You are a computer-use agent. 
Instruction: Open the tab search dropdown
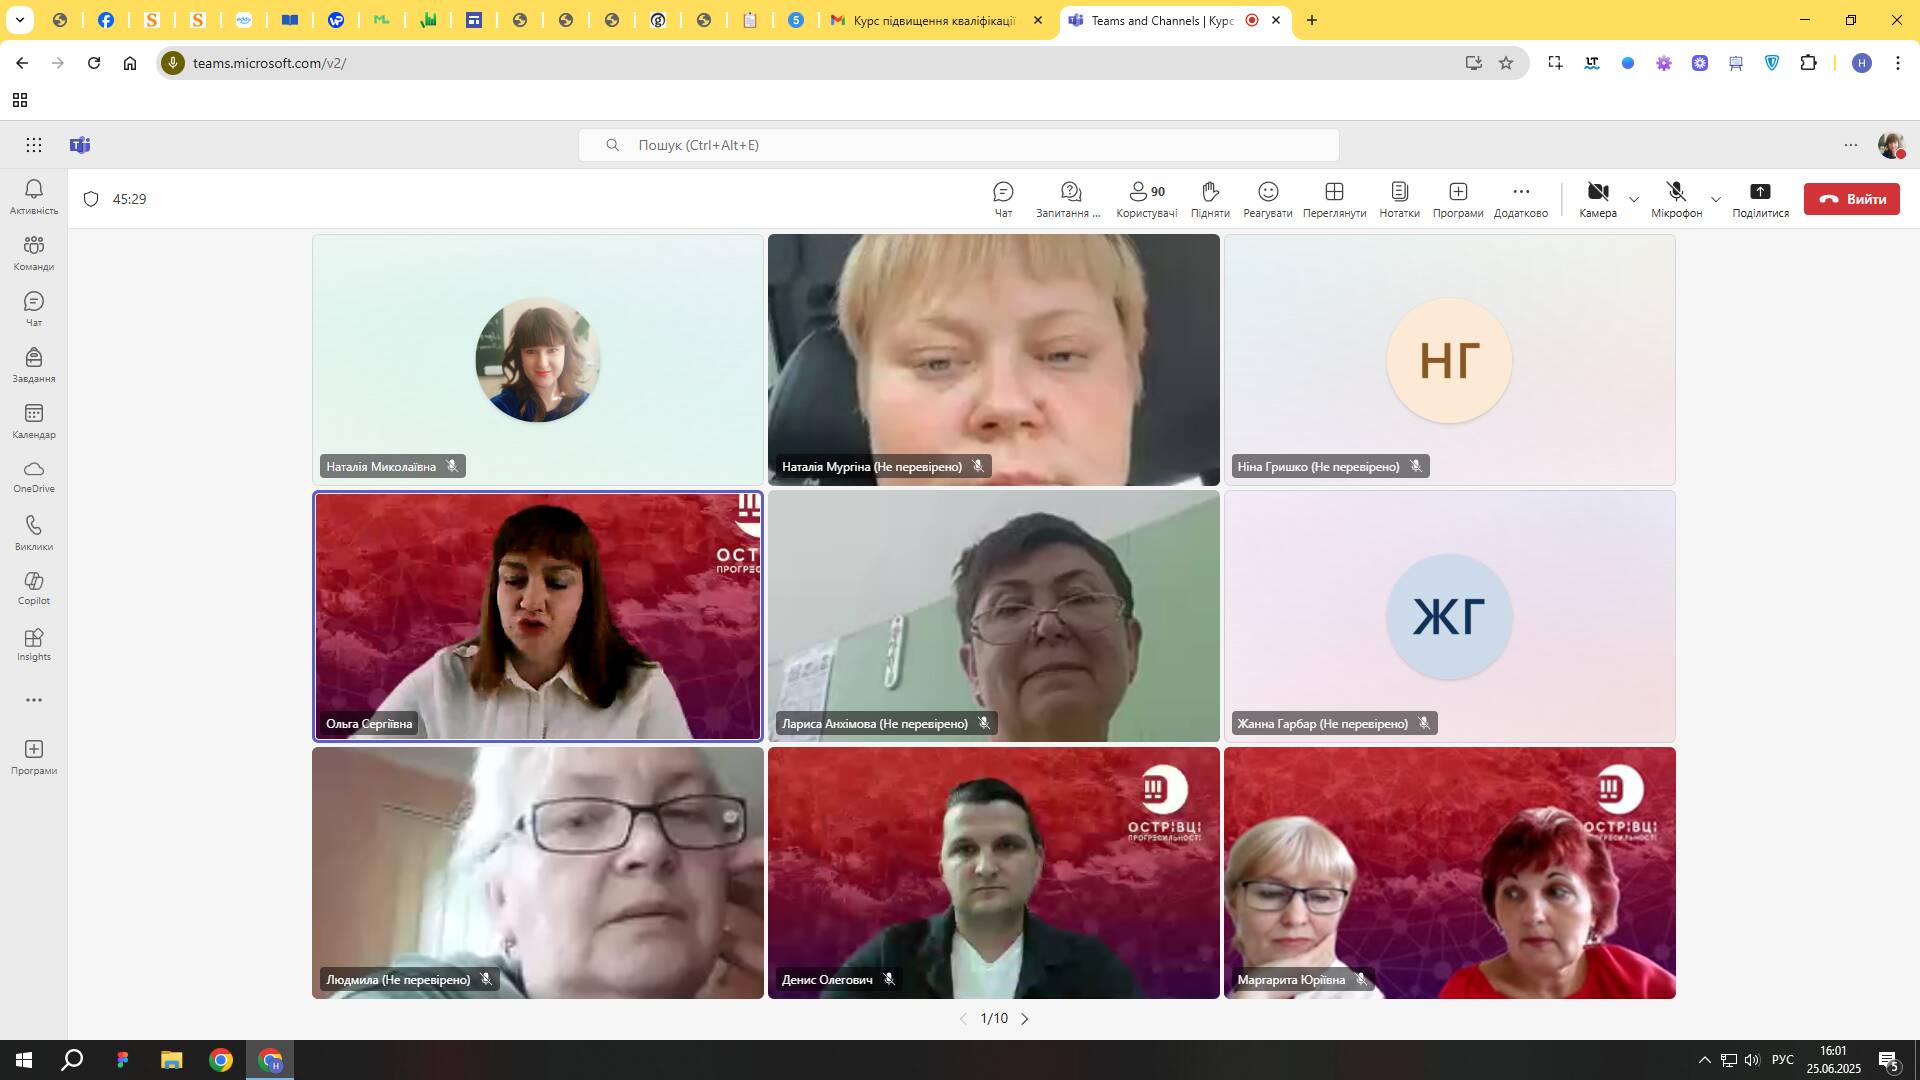19,20
